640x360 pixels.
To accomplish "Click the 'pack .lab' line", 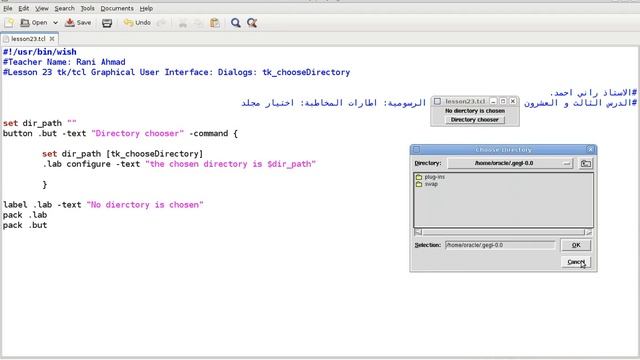I will (25, 215).
